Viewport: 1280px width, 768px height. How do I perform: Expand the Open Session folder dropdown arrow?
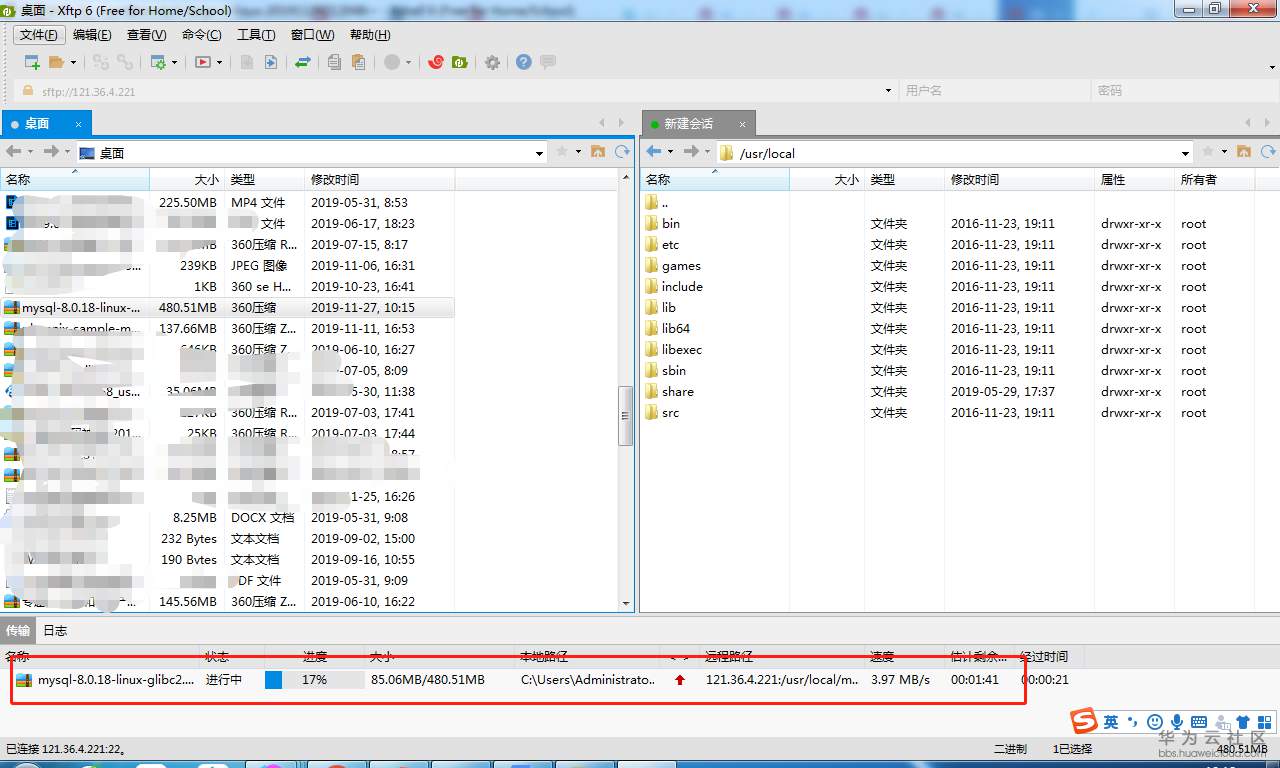(73, 62)
